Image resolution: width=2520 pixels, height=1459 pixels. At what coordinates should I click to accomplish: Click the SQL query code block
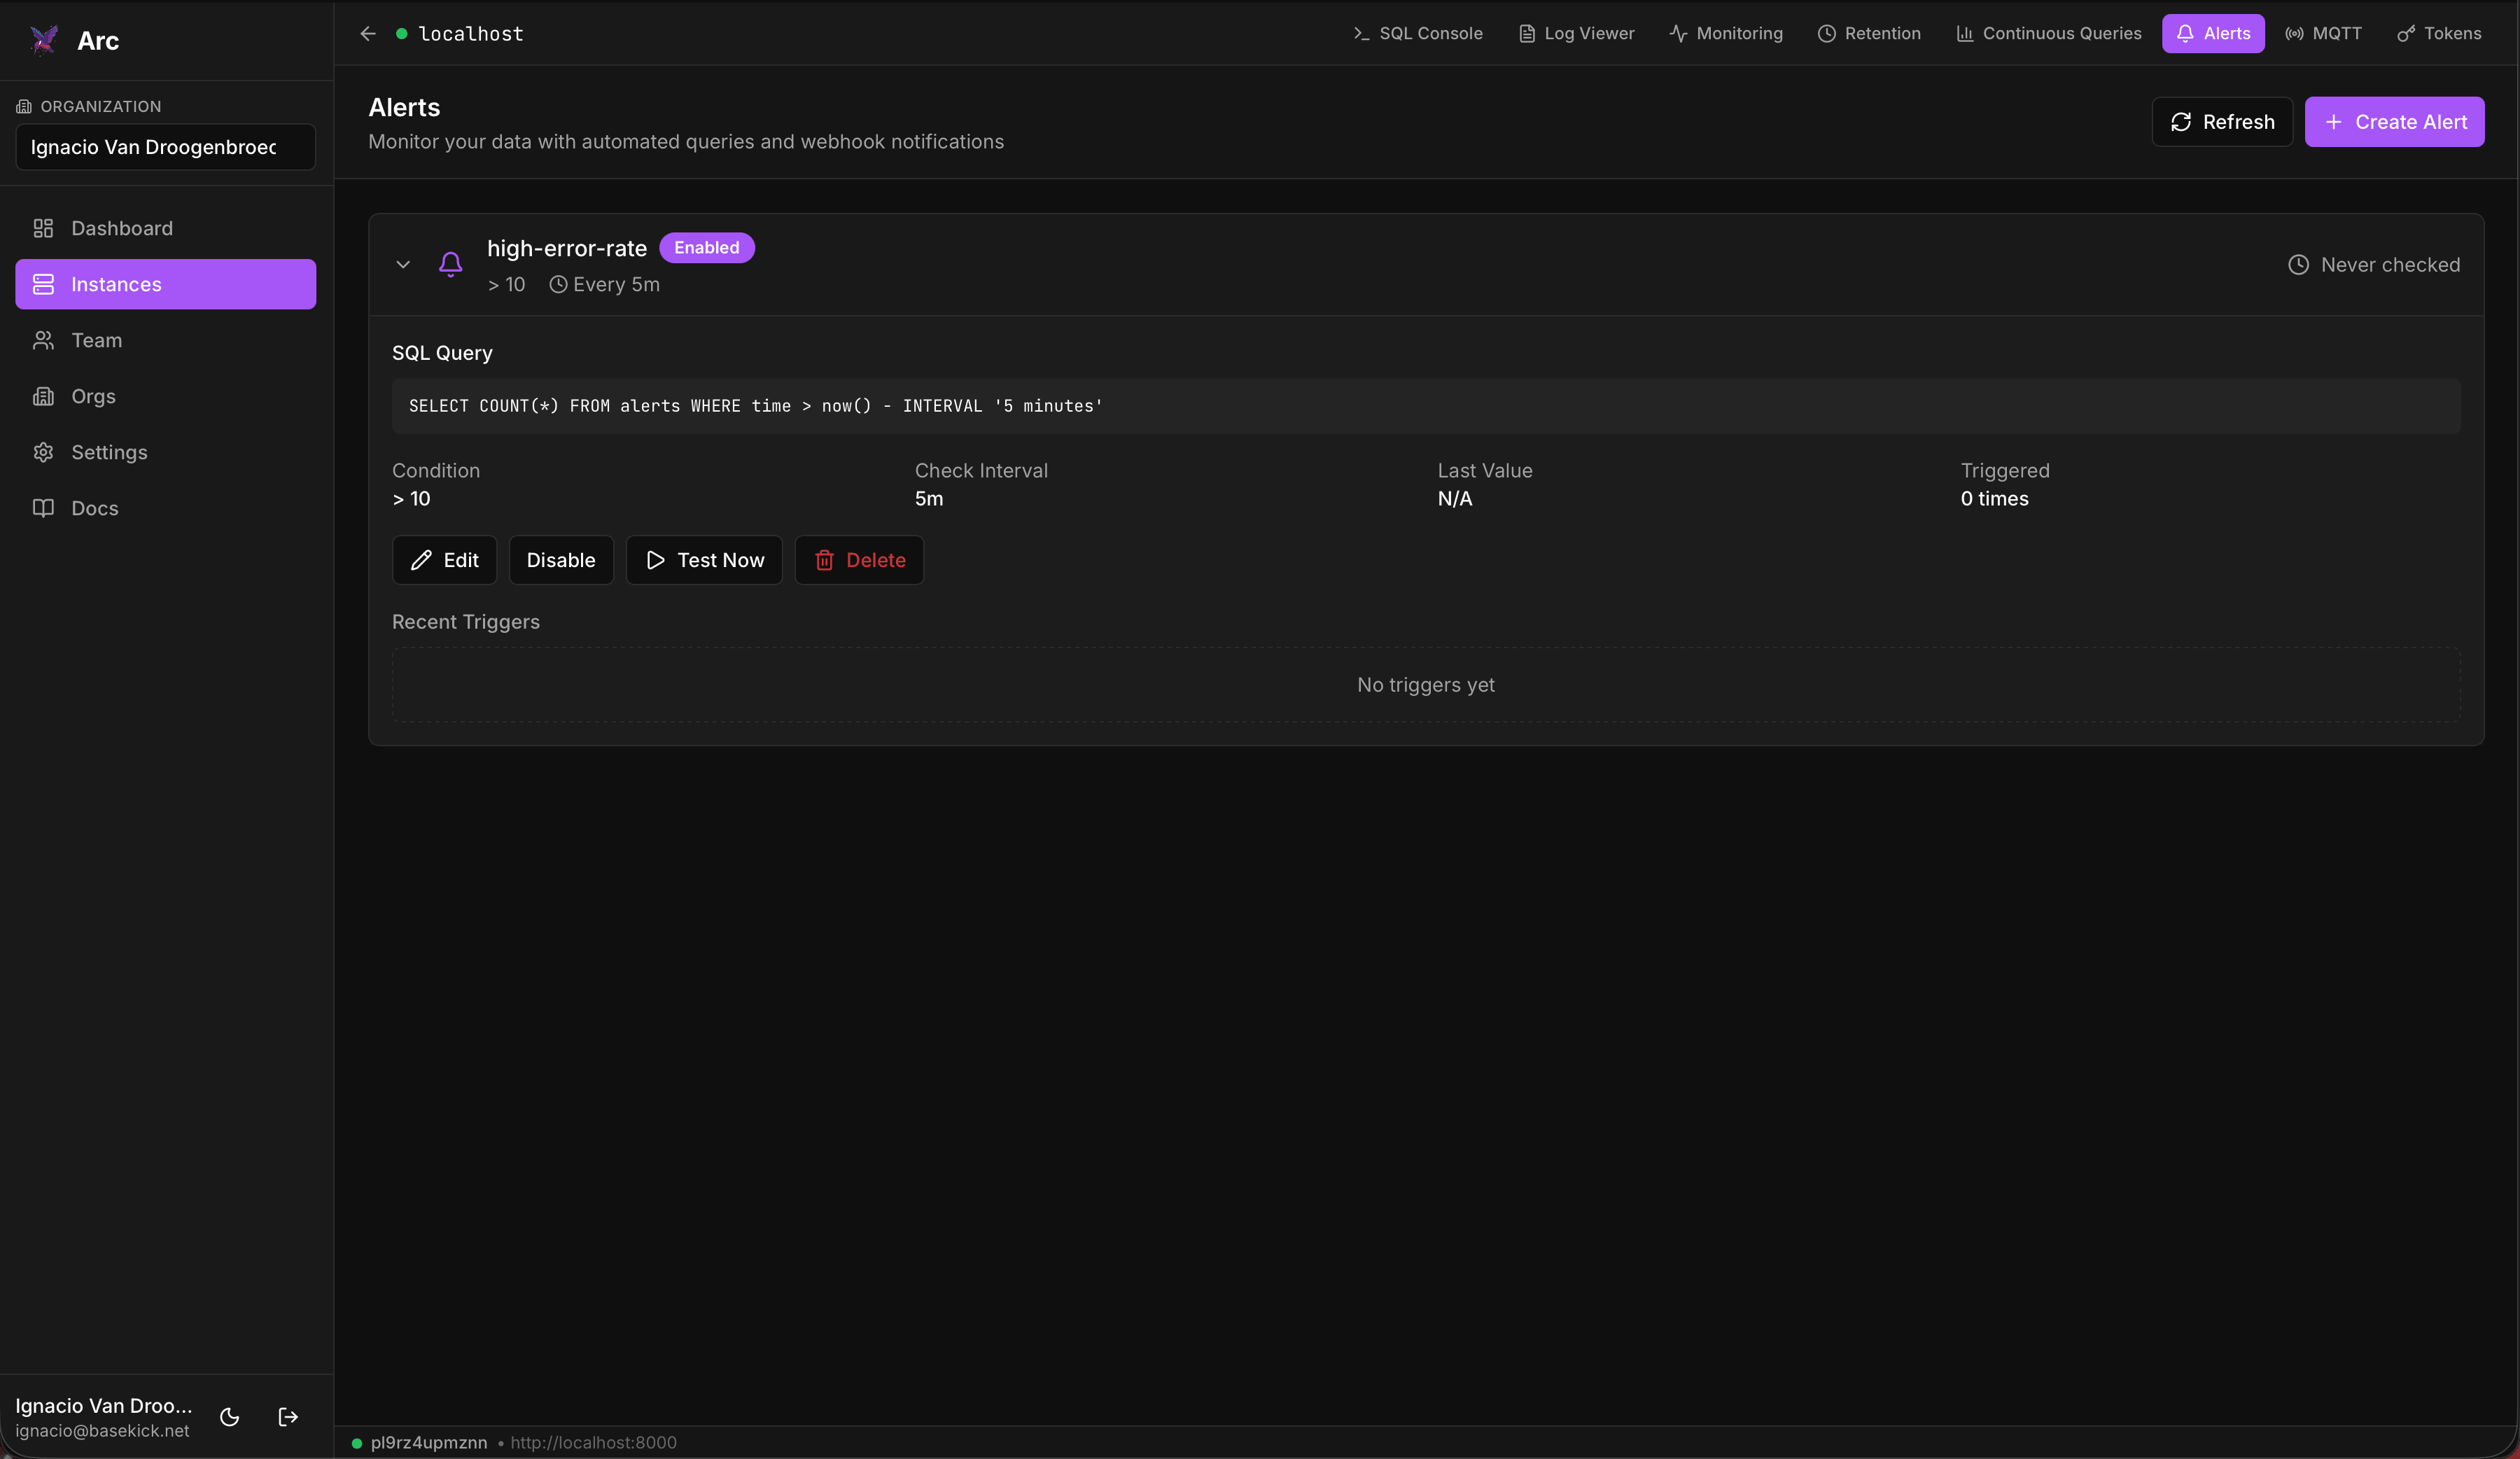[x=1425, y=406]
